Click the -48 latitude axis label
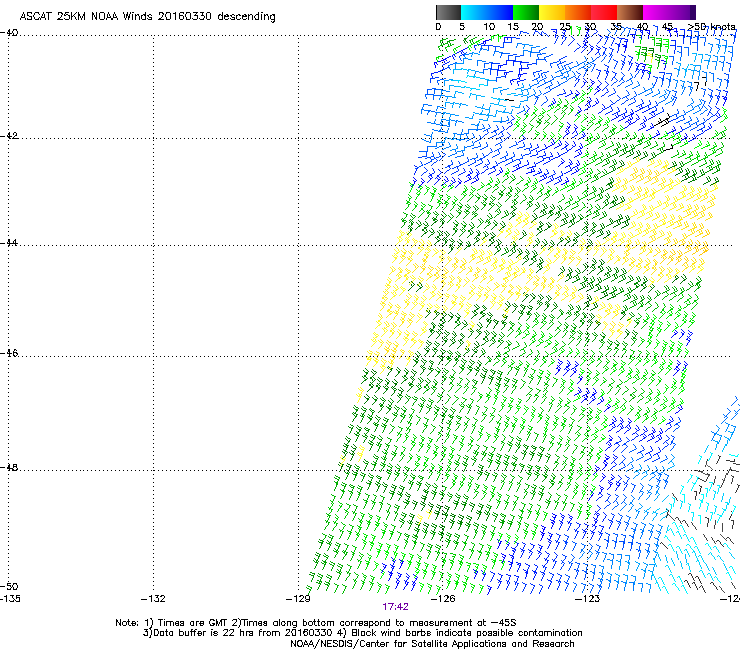 9,467
